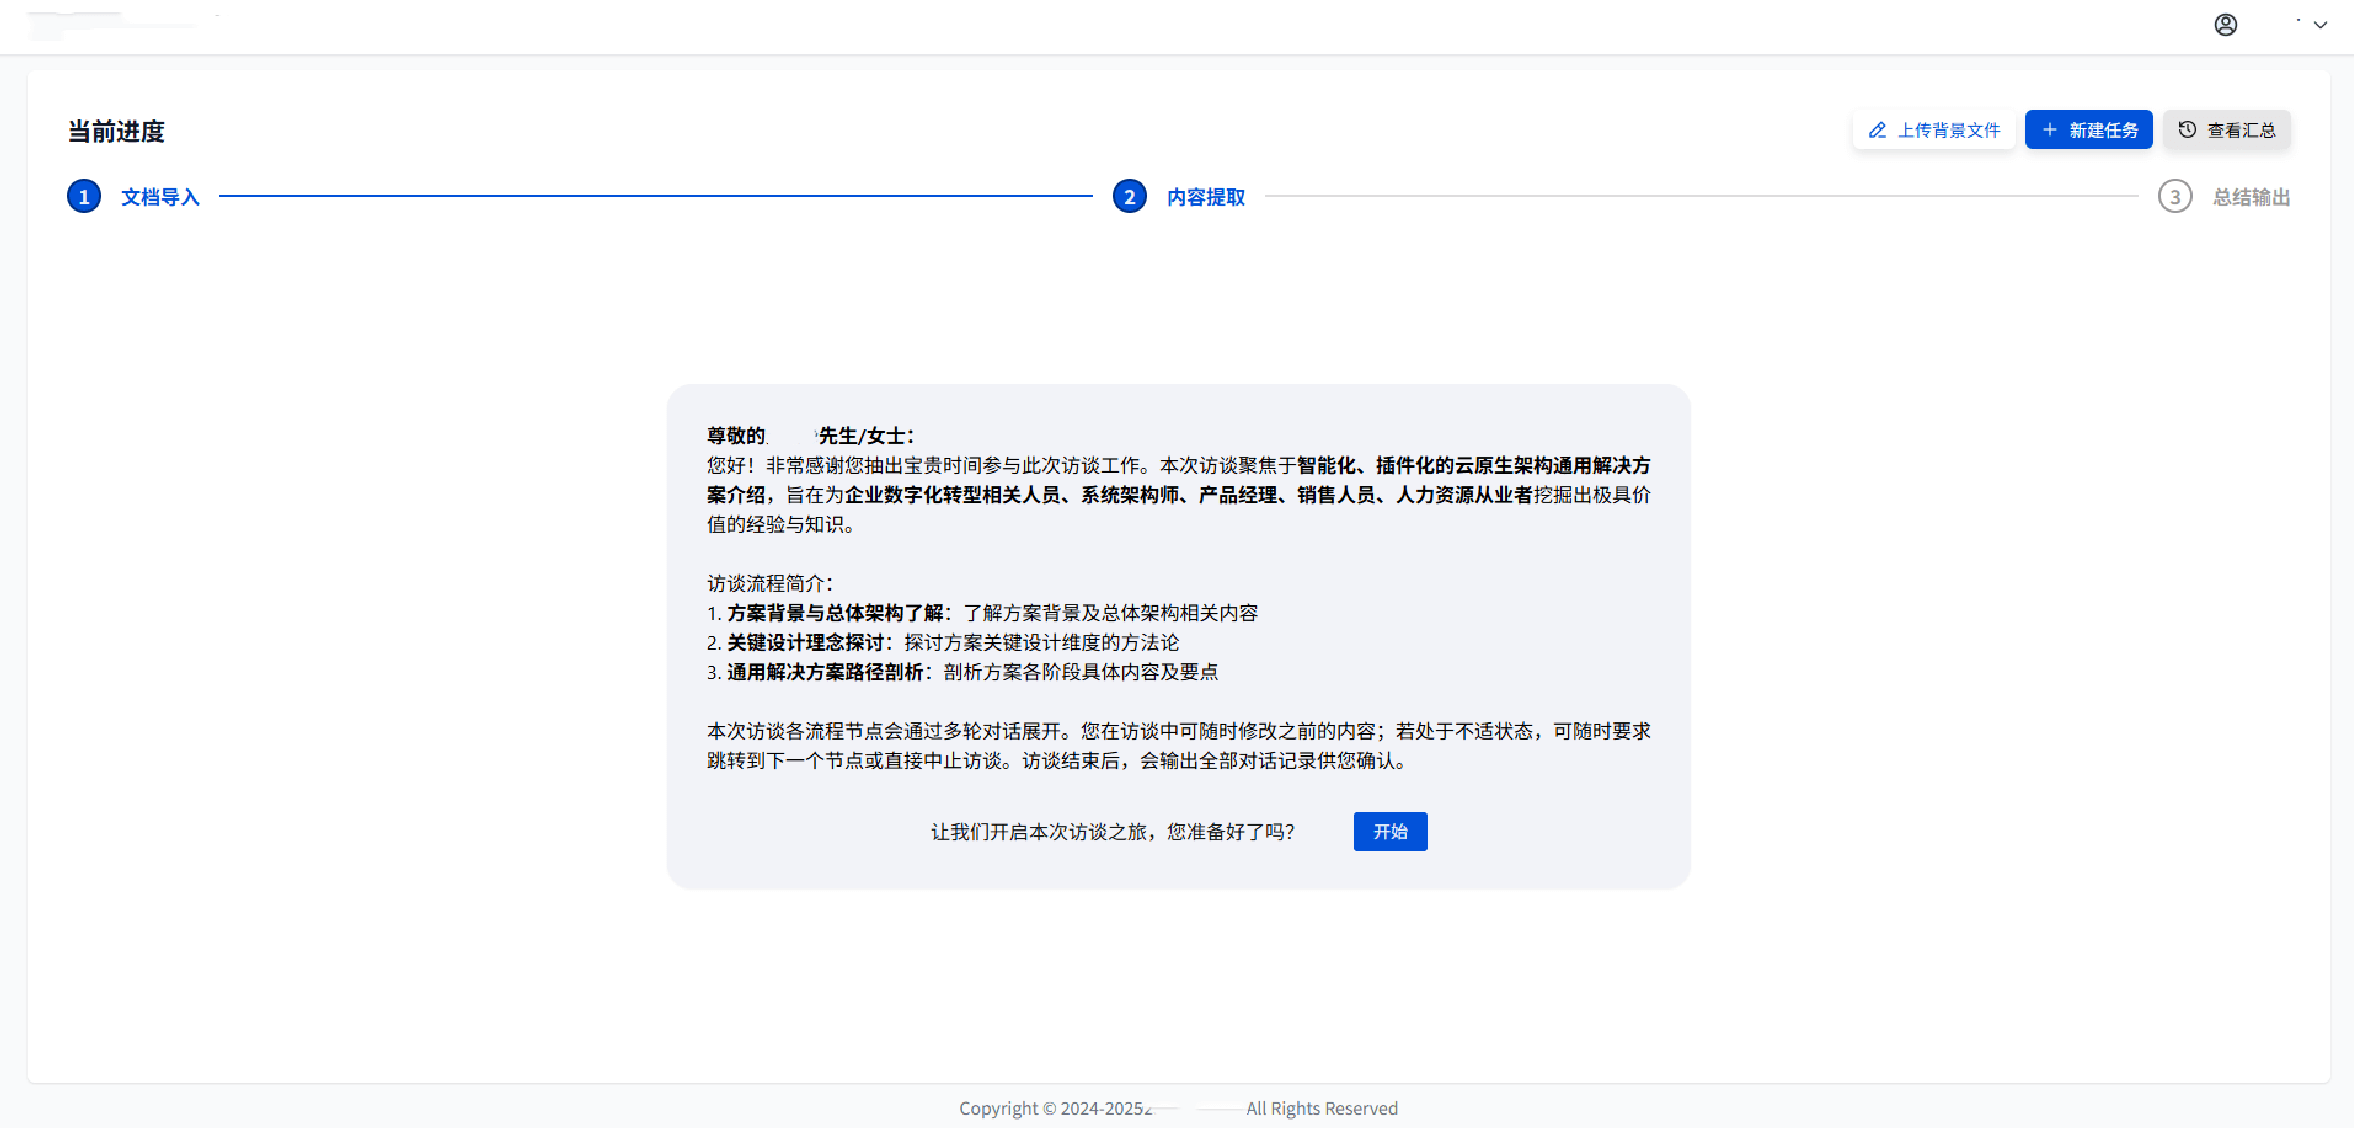Click step circle 1 of the progress bar
2354x1128 pixels.
click(x=84, y=196)
